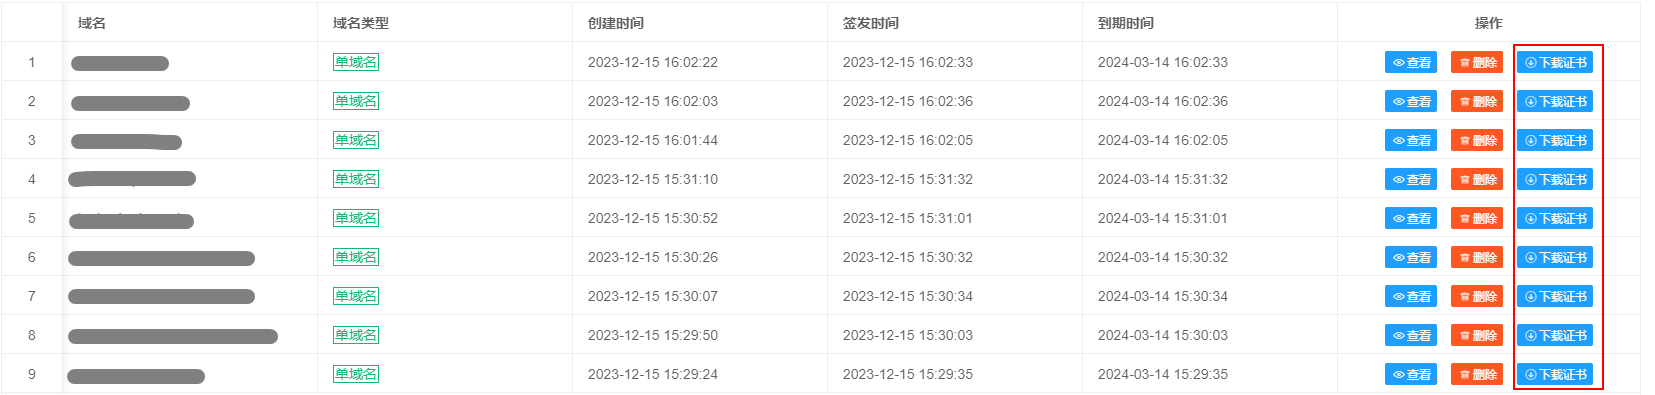The image size is (1655, 395).
Task: Click the 域名类型 column header
Action: [361, 23]
